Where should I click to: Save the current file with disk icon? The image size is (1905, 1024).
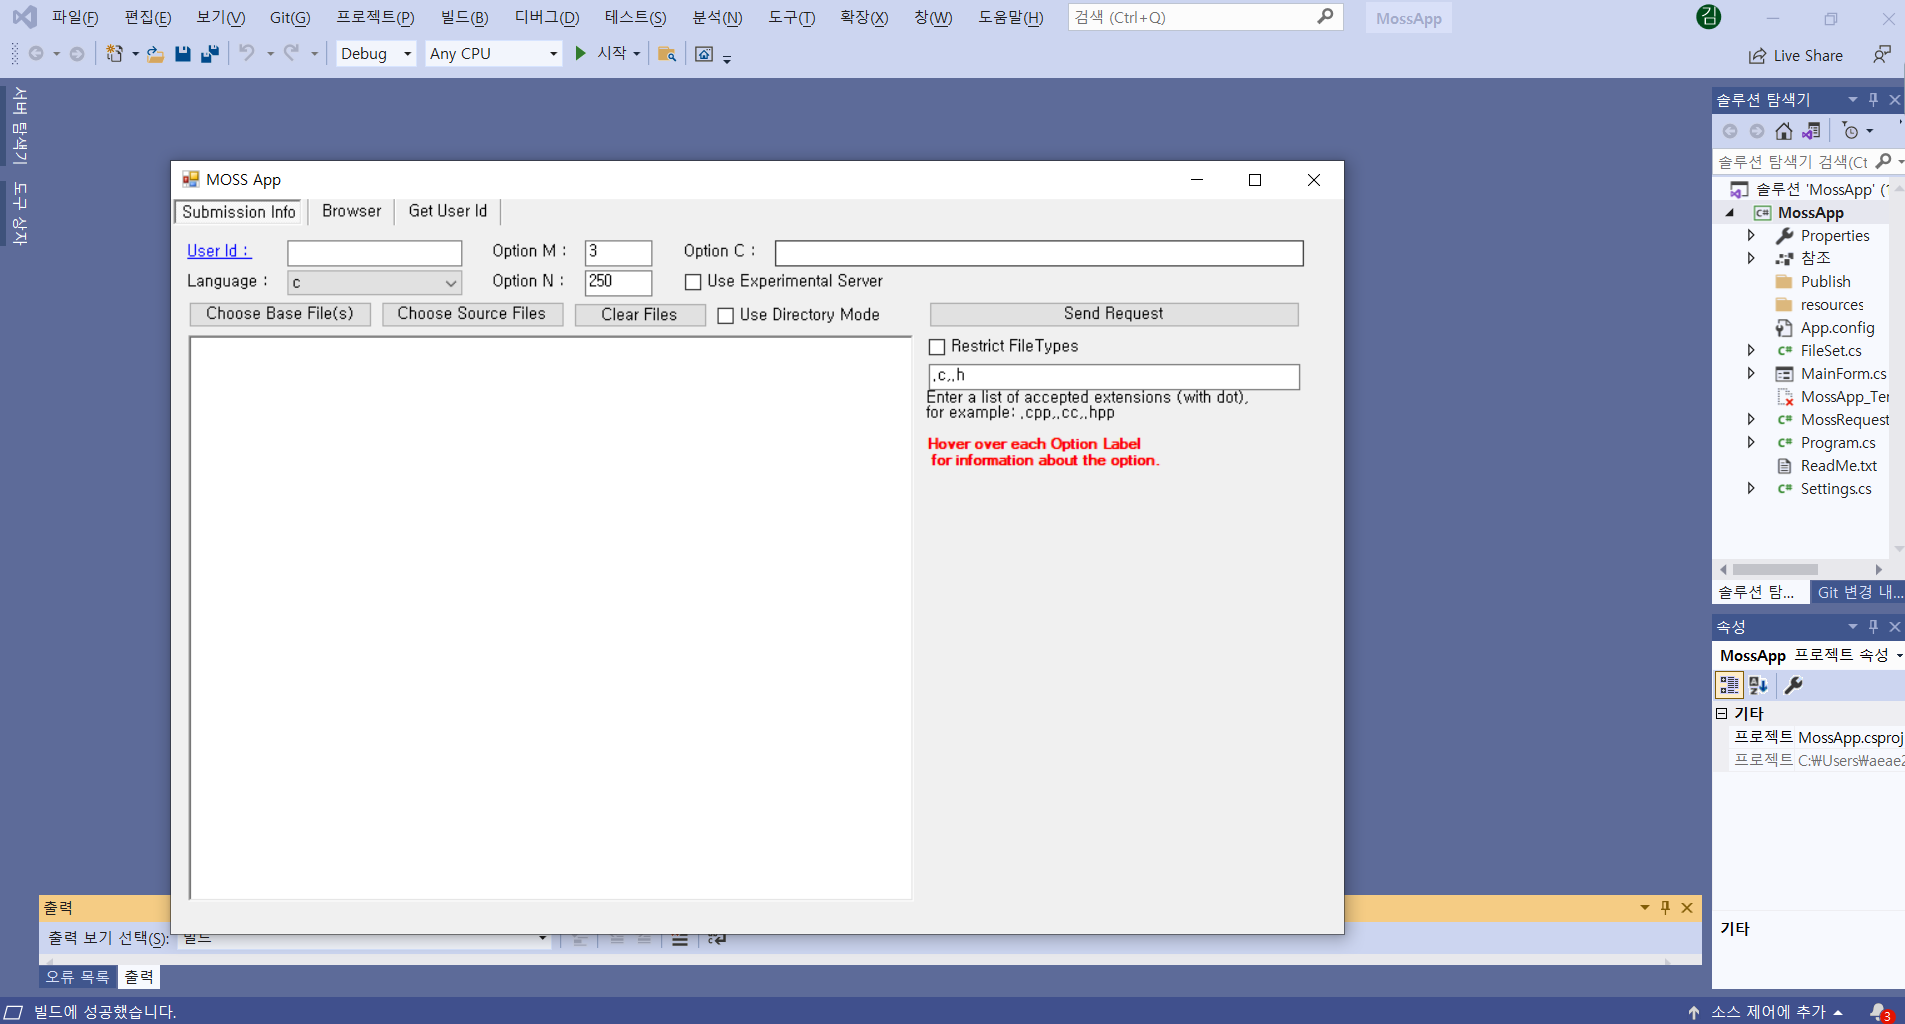(183, 54)
